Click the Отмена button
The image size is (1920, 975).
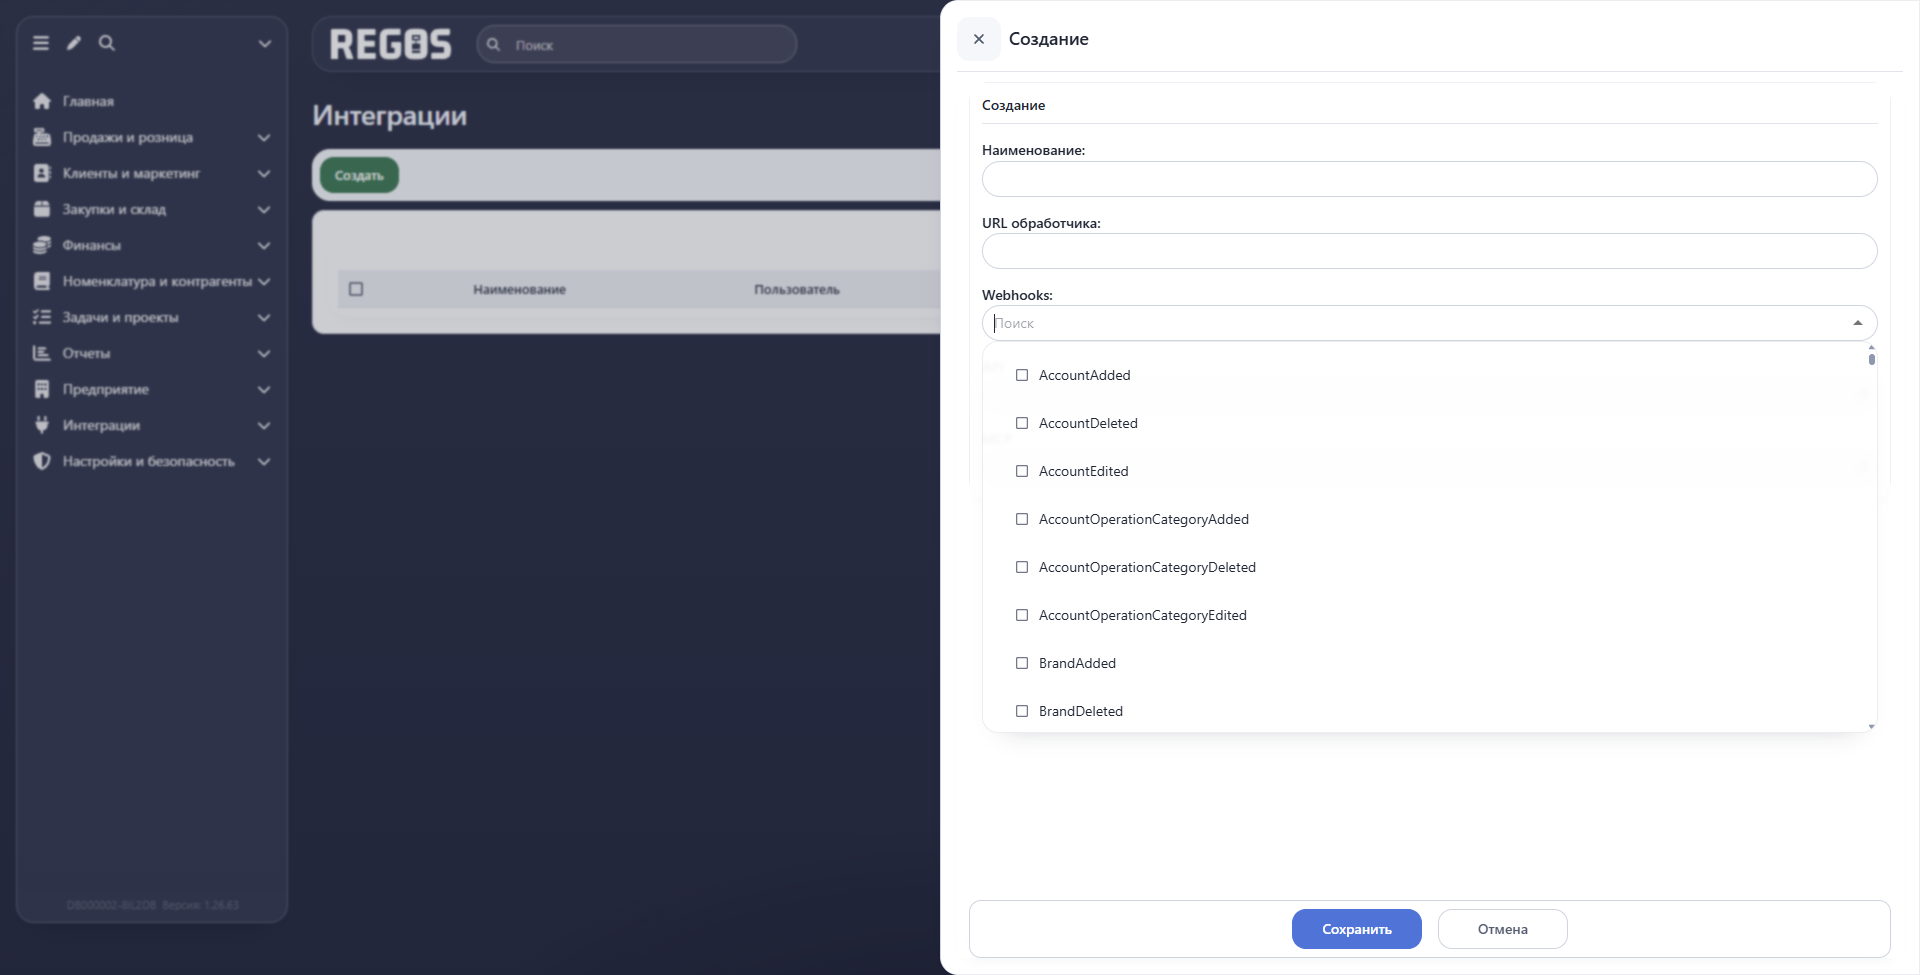[x=1503, y=929]
